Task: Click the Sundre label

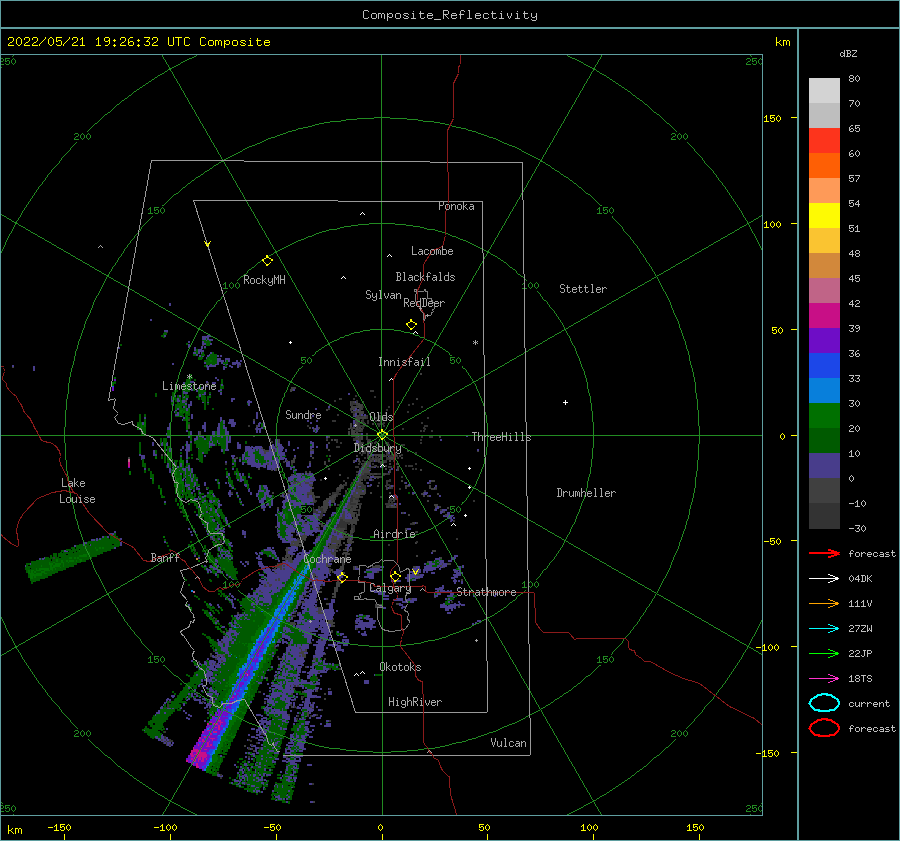Action: coord(303,414)
